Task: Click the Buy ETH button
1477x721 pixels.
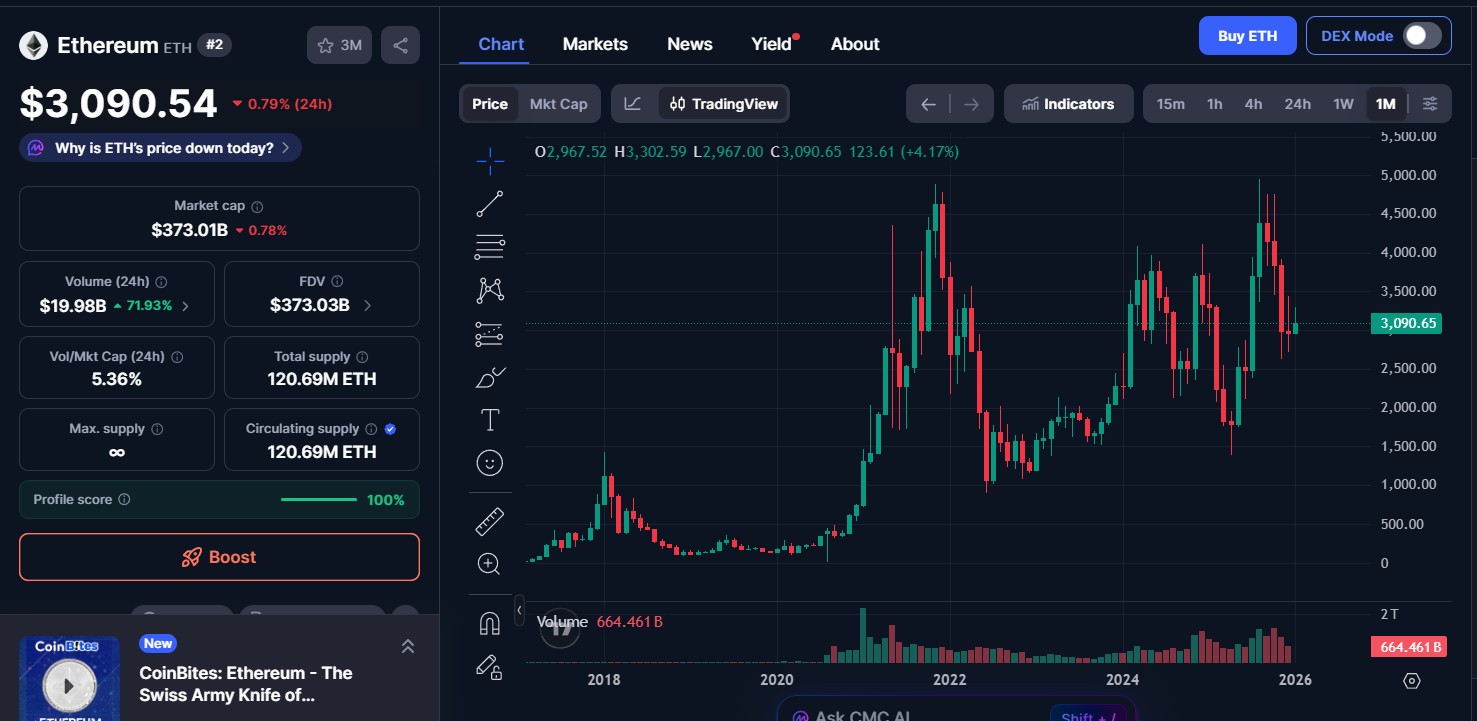Action: coord(1247,35)
